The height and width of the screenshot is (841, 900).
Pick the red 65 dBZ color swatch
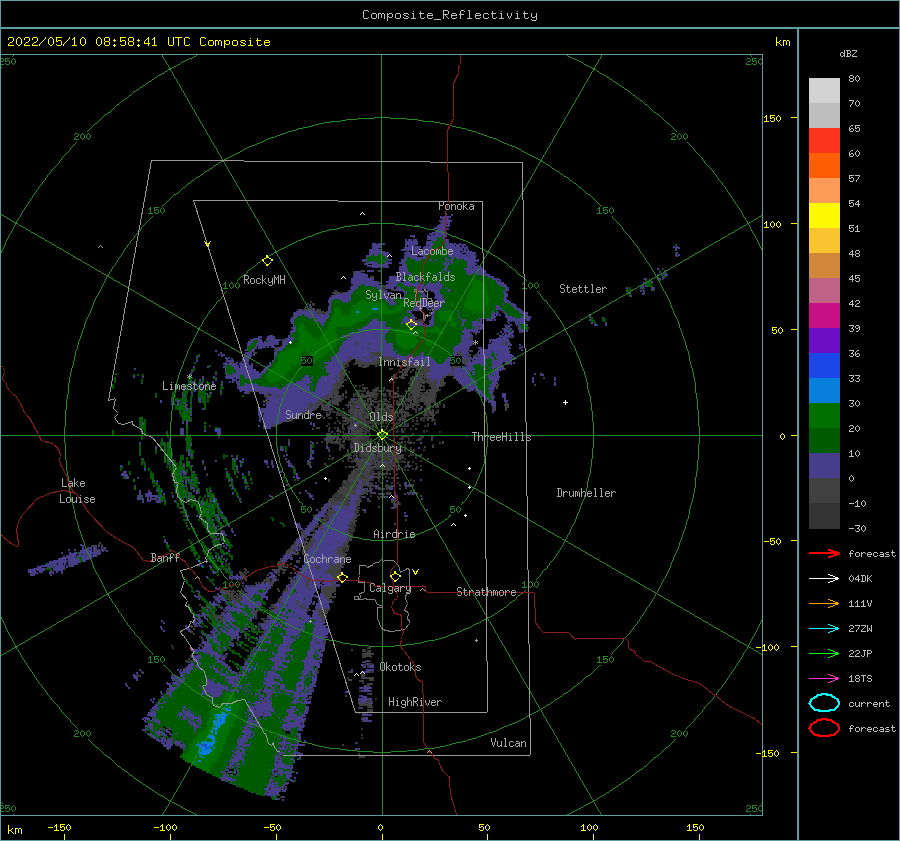click(x=824, y=140)
